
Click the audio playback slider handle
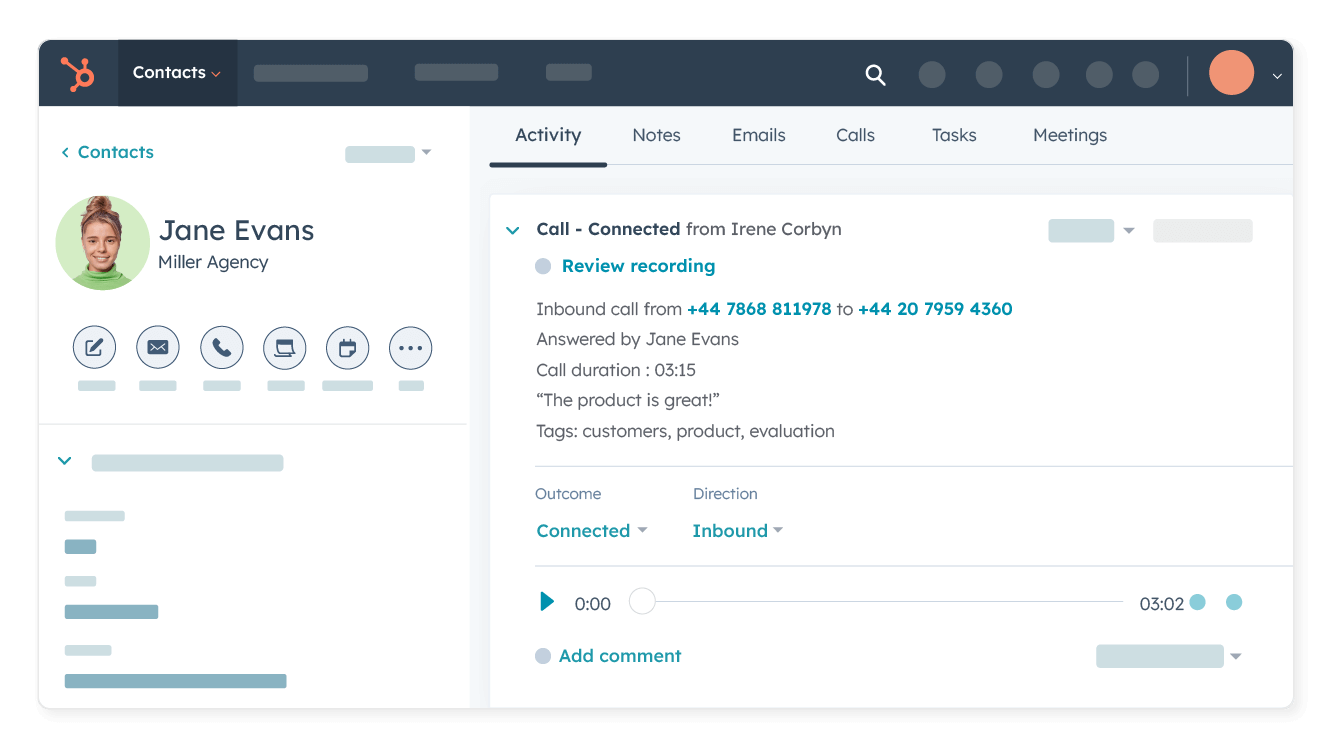[x=642, y=602]
